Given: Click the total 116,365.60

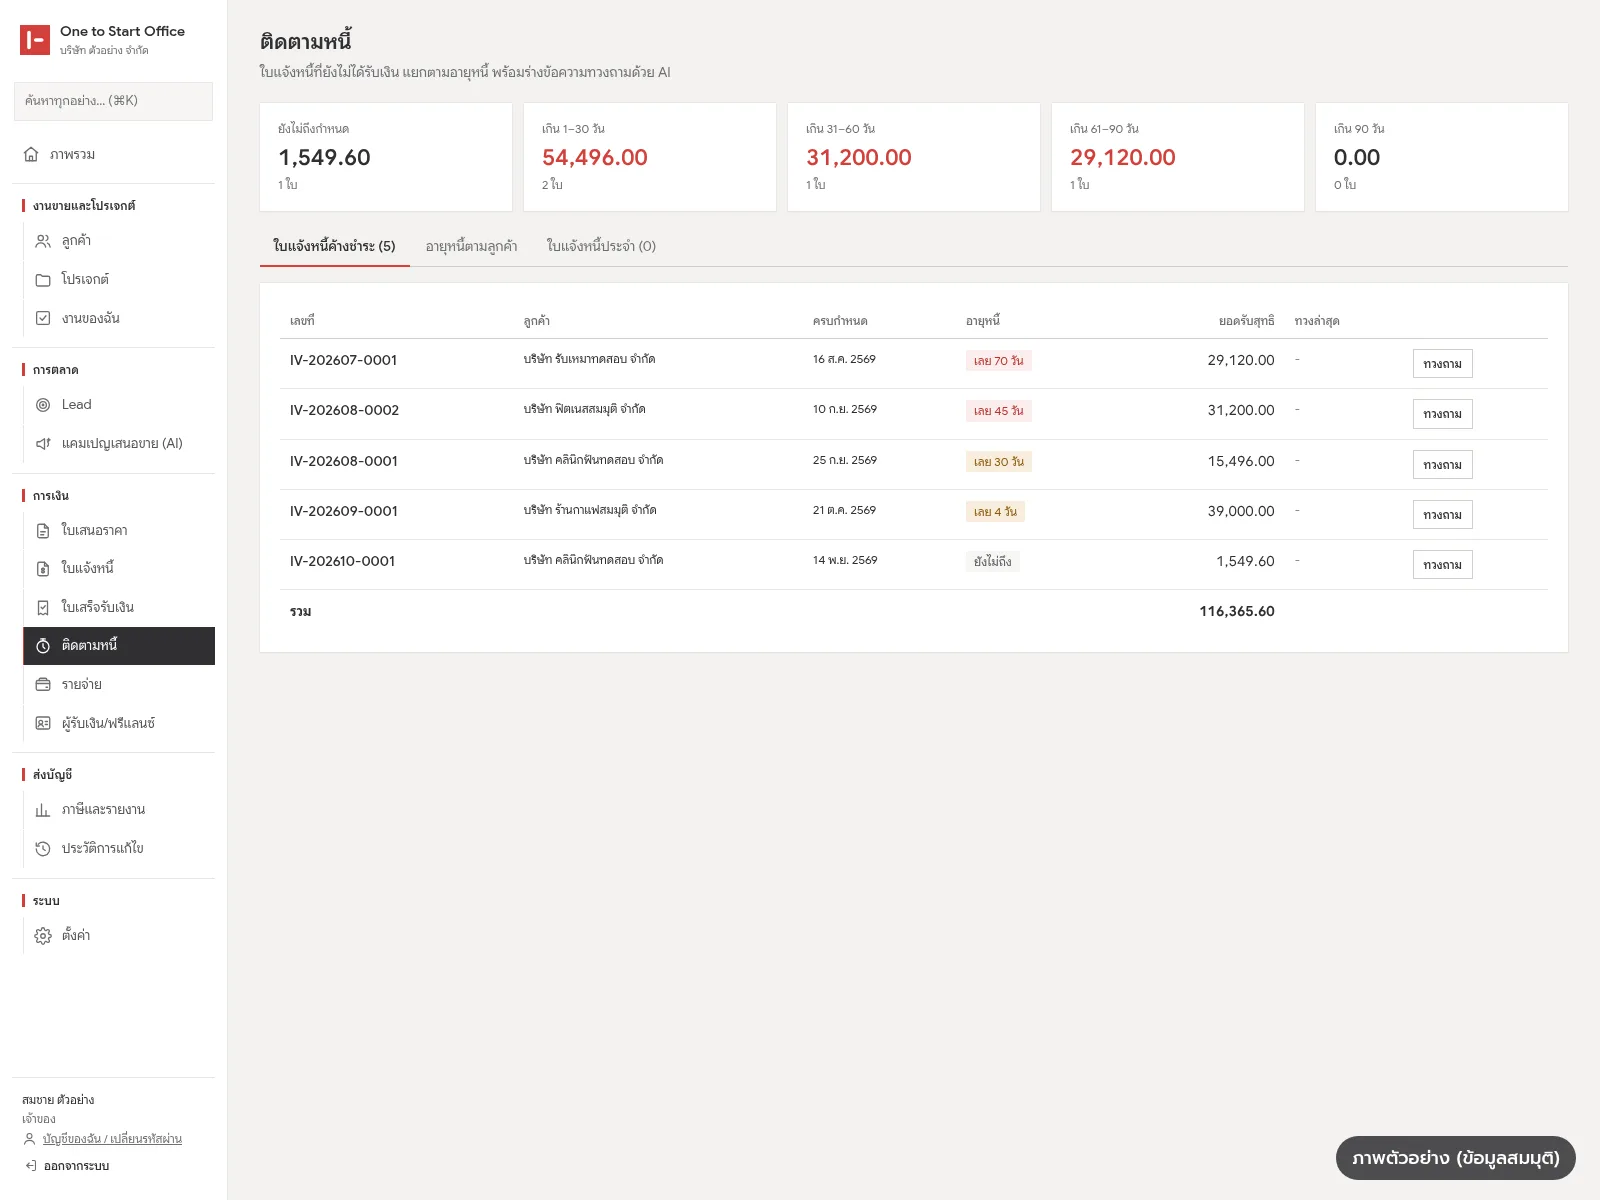Looking at the screenshot, I should pos(1237,611).
